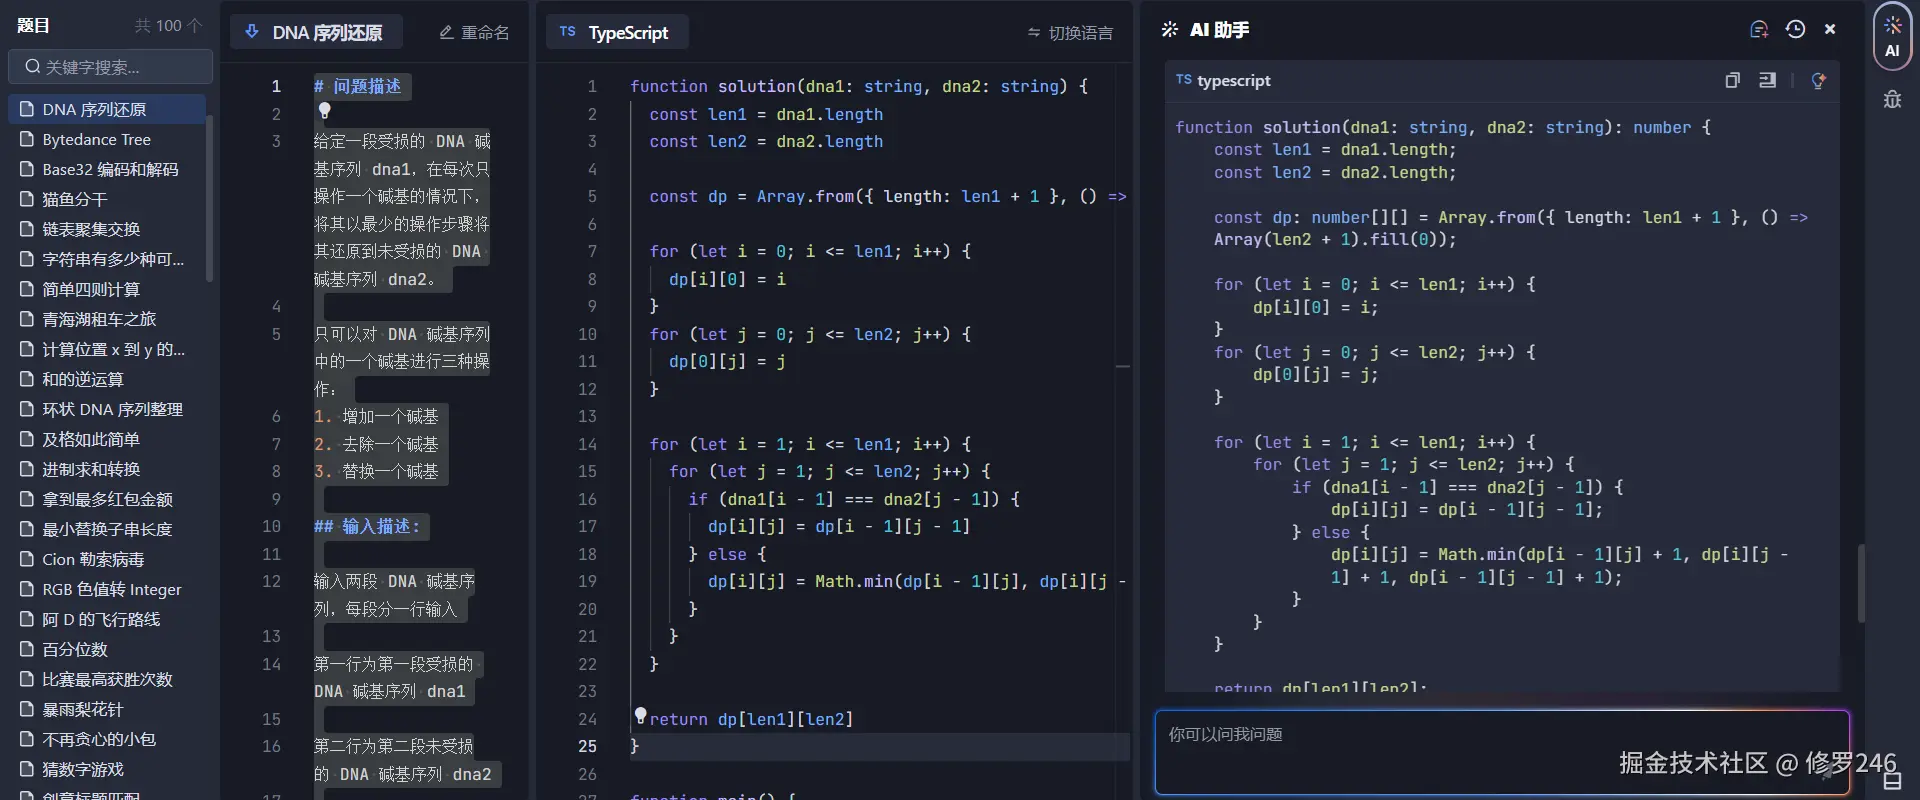Select RGB 色值转 Integer from problem list

(111, 590)
